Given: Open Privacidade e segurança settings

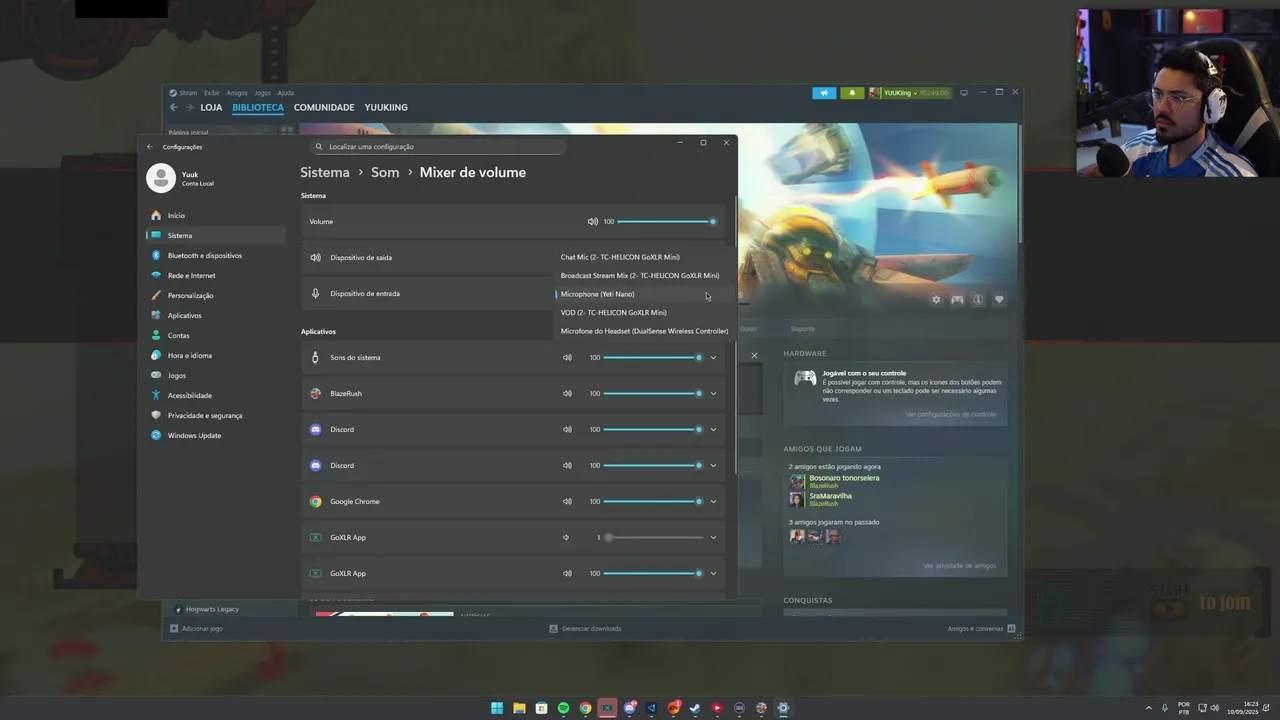Looking at the screenshot, I should pos(215,415).
